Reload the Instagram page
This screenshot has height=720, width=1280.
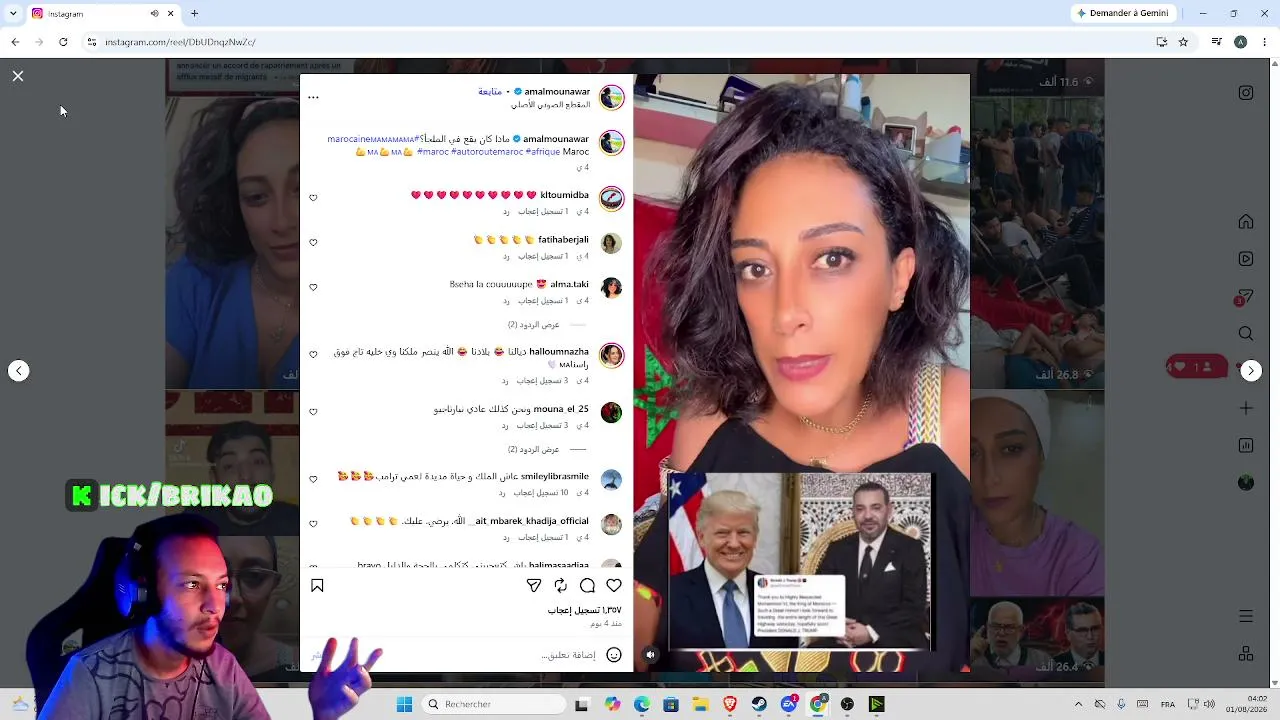point(63,42)
